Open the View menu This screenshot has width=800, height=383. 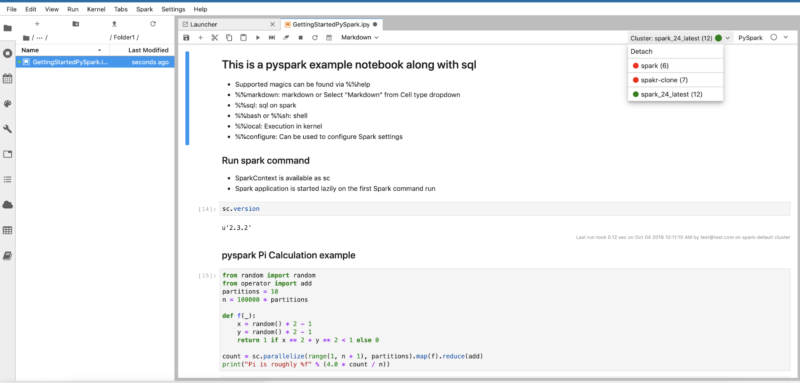(52, 9)
